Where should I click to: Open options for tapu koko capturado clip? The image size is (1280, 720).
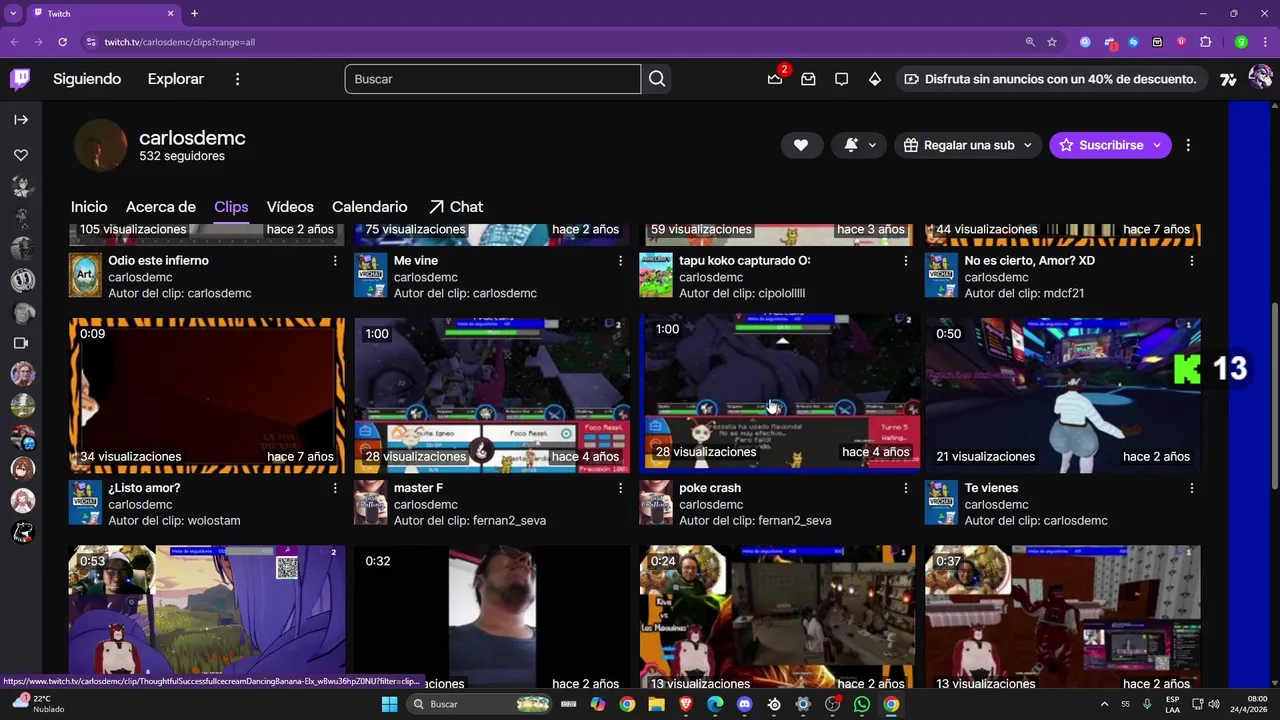click(x=906, y=261)
